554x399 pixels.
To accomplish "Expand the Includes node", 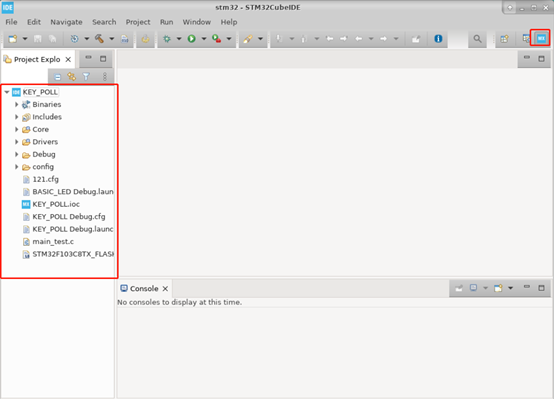I will coord(16,117).
